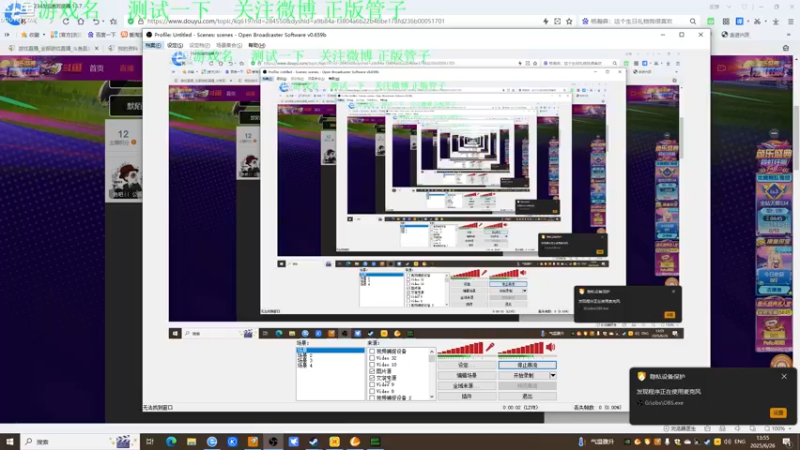Open the OBS 场景集合 menu
Screen dimensions: 800x450
click(229, 45)
